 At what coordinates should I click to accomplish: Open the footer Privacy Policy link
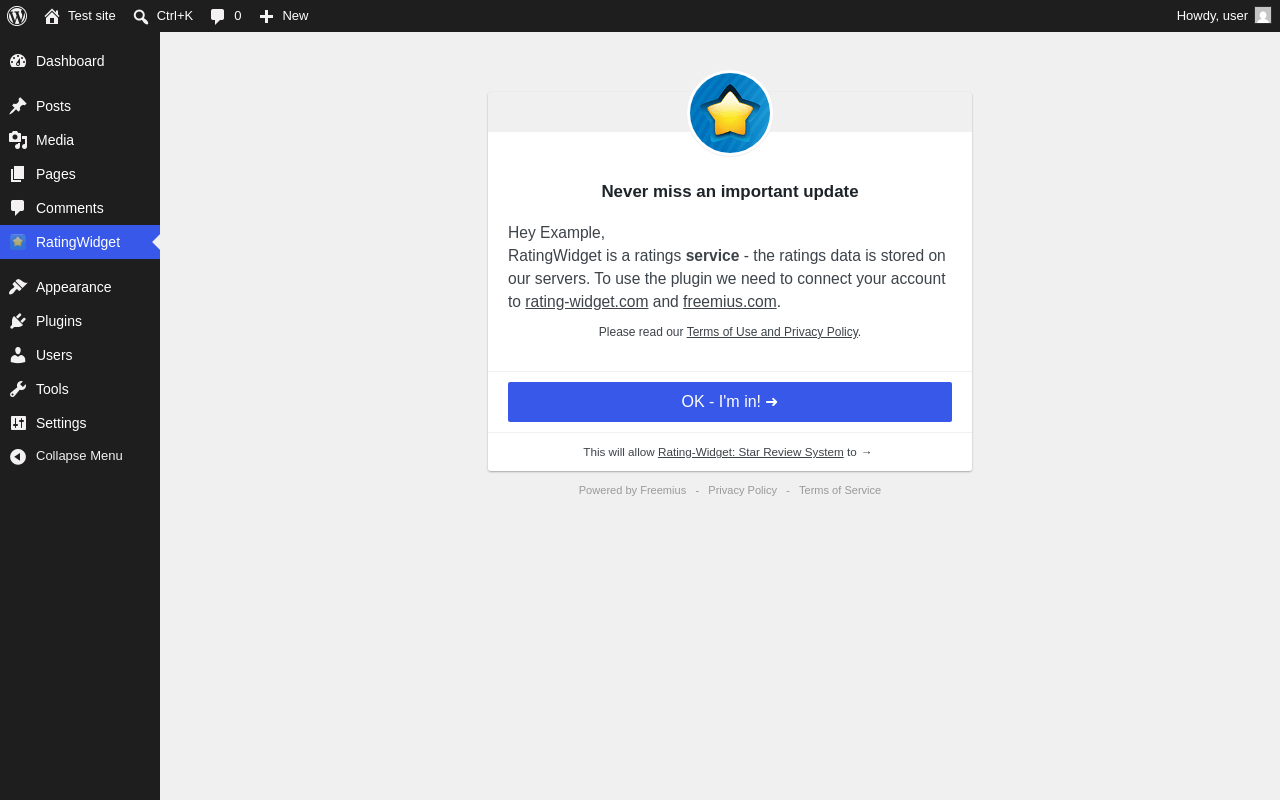click(x=742, y=490)
